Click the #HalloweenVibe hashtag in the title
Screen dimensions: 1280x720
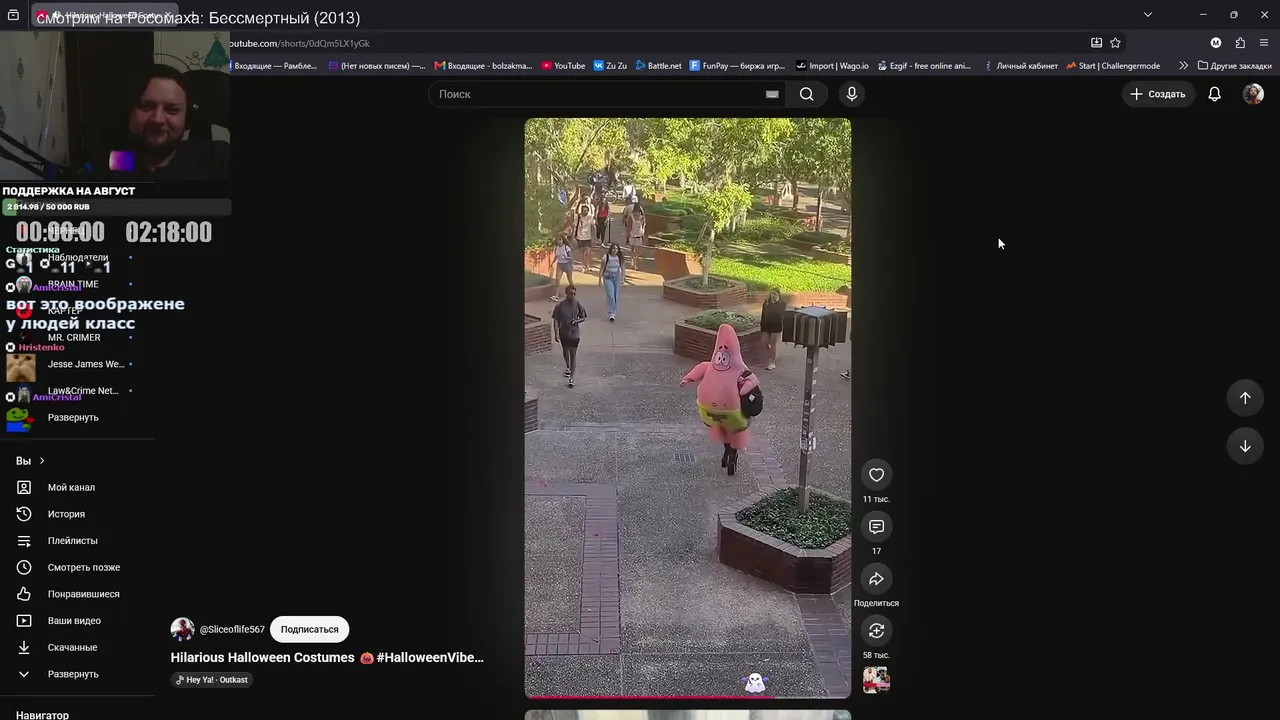click(430, 658)
